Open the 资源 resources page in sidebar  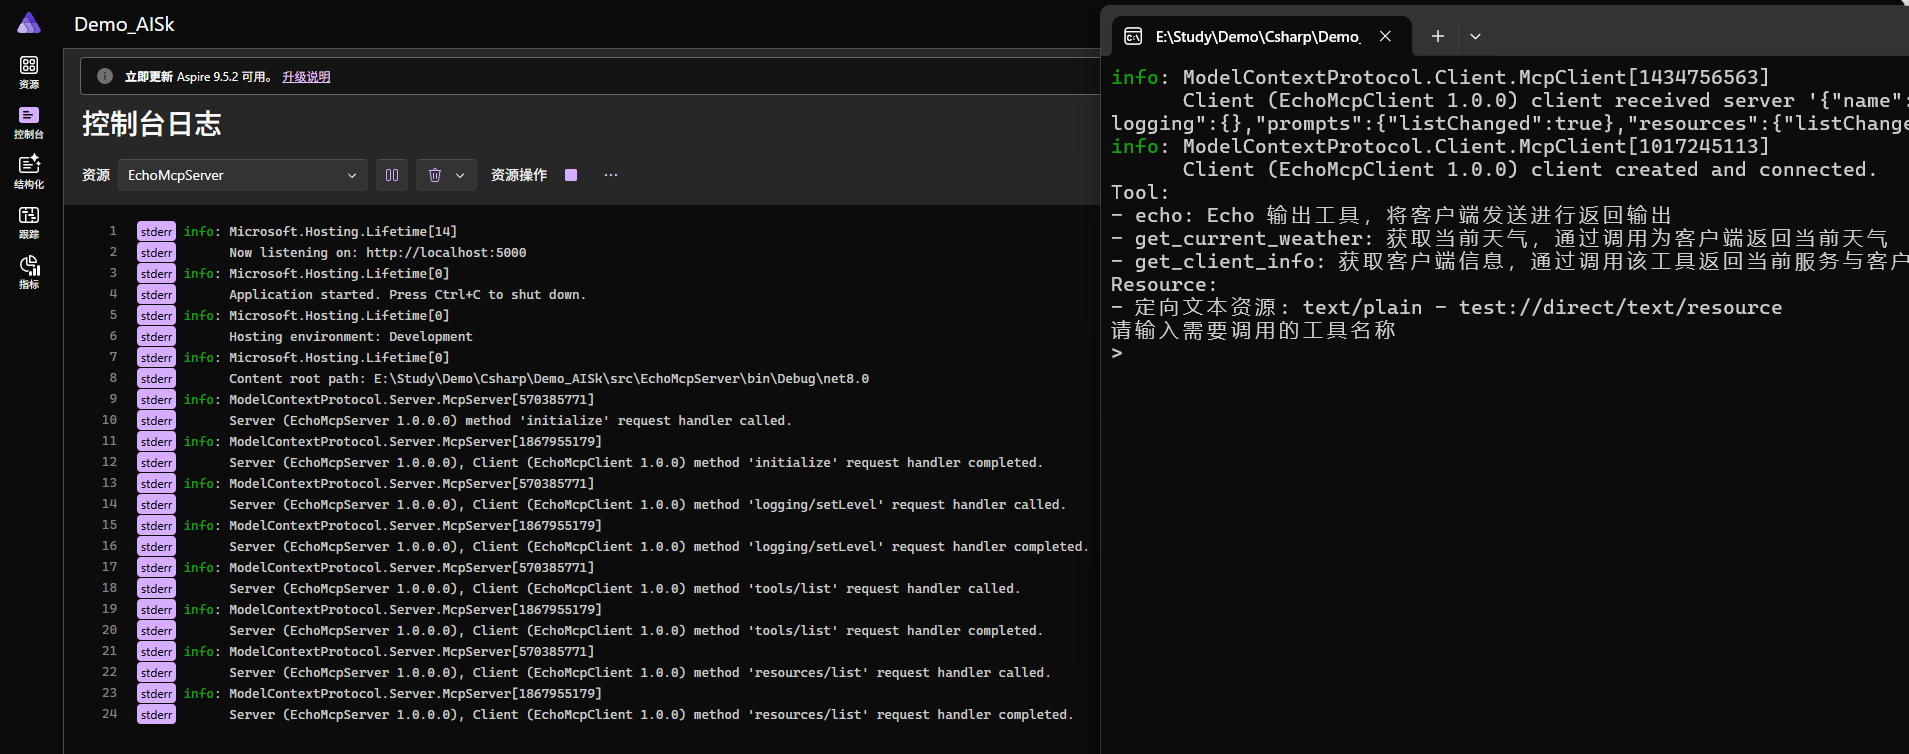point(29,73)
